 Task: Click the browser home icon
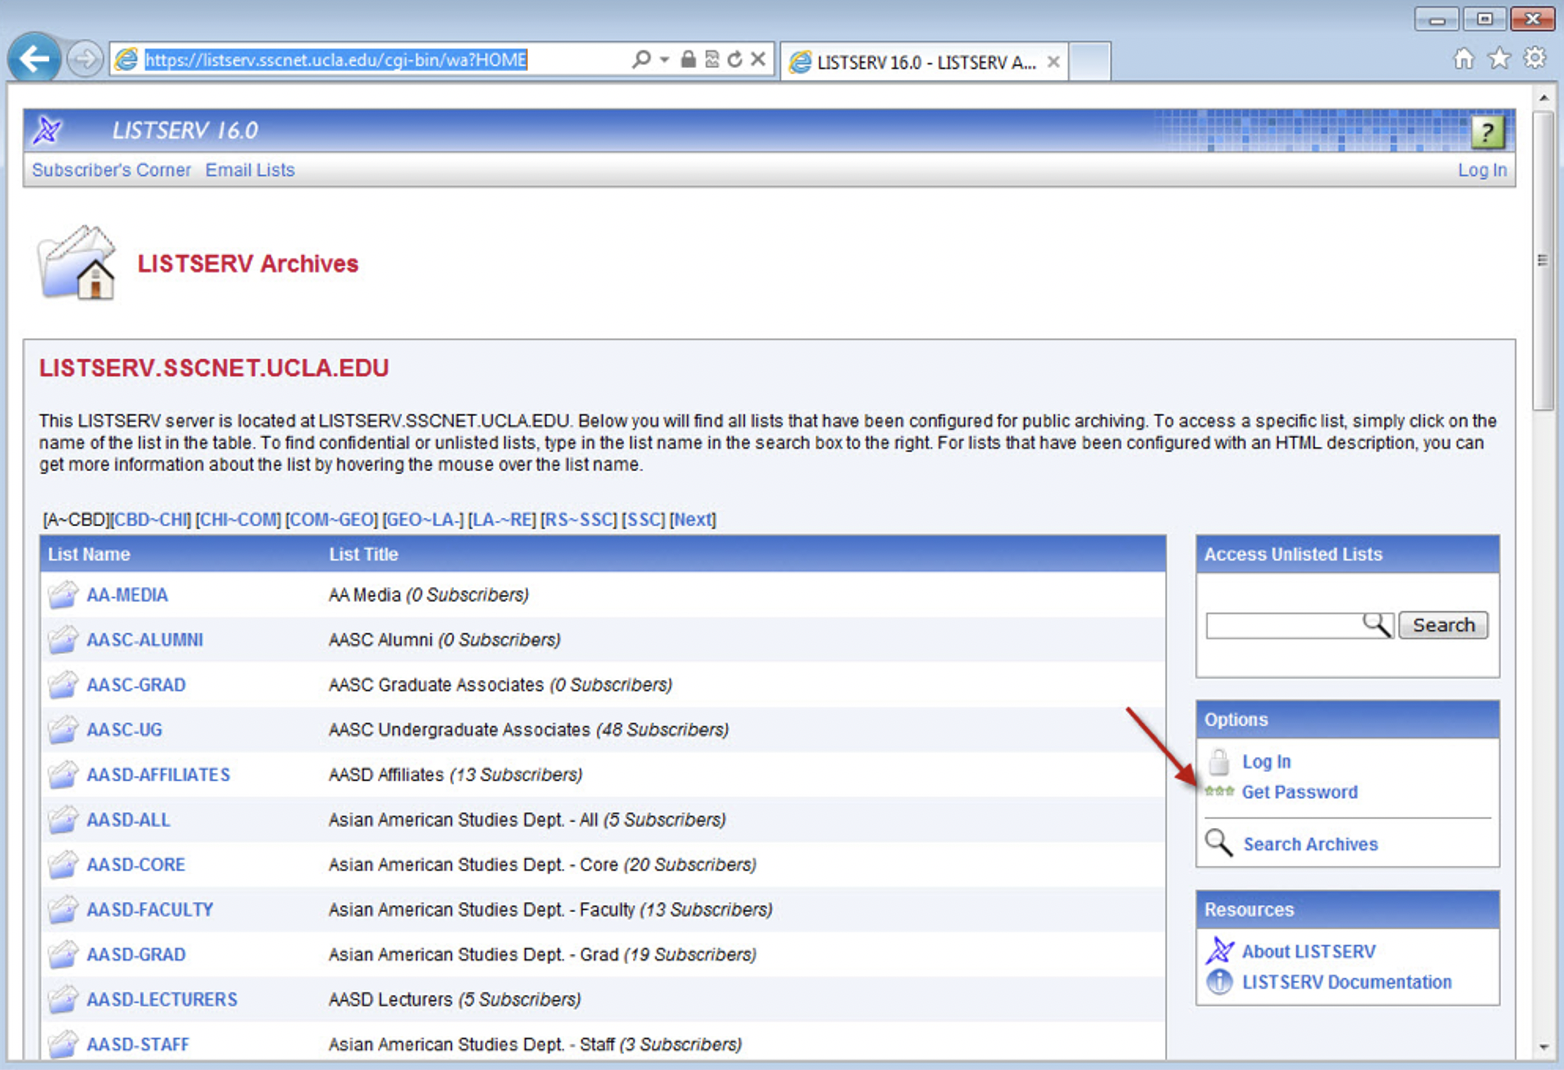tap(1463, 59)
